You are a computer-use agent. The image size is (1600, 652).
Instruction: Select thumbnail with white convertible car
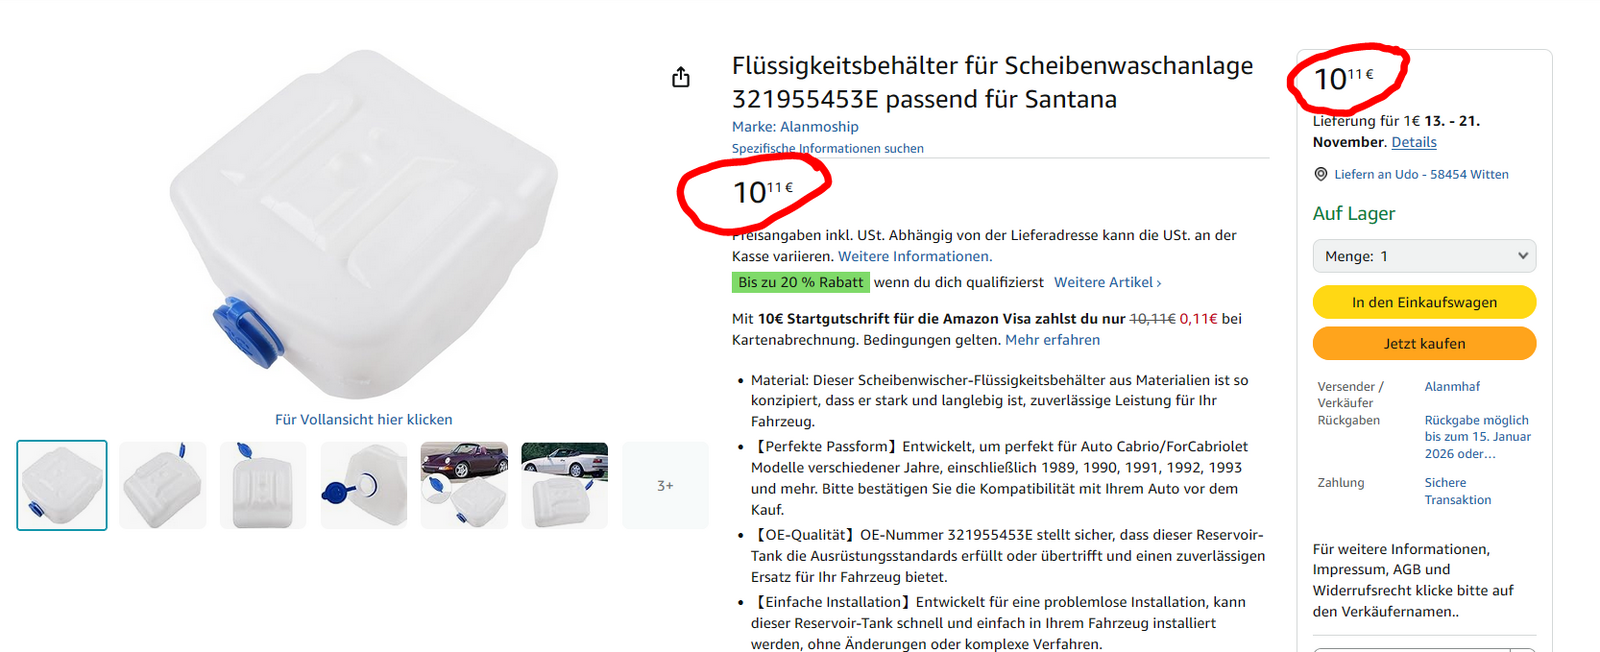[565, 485]
